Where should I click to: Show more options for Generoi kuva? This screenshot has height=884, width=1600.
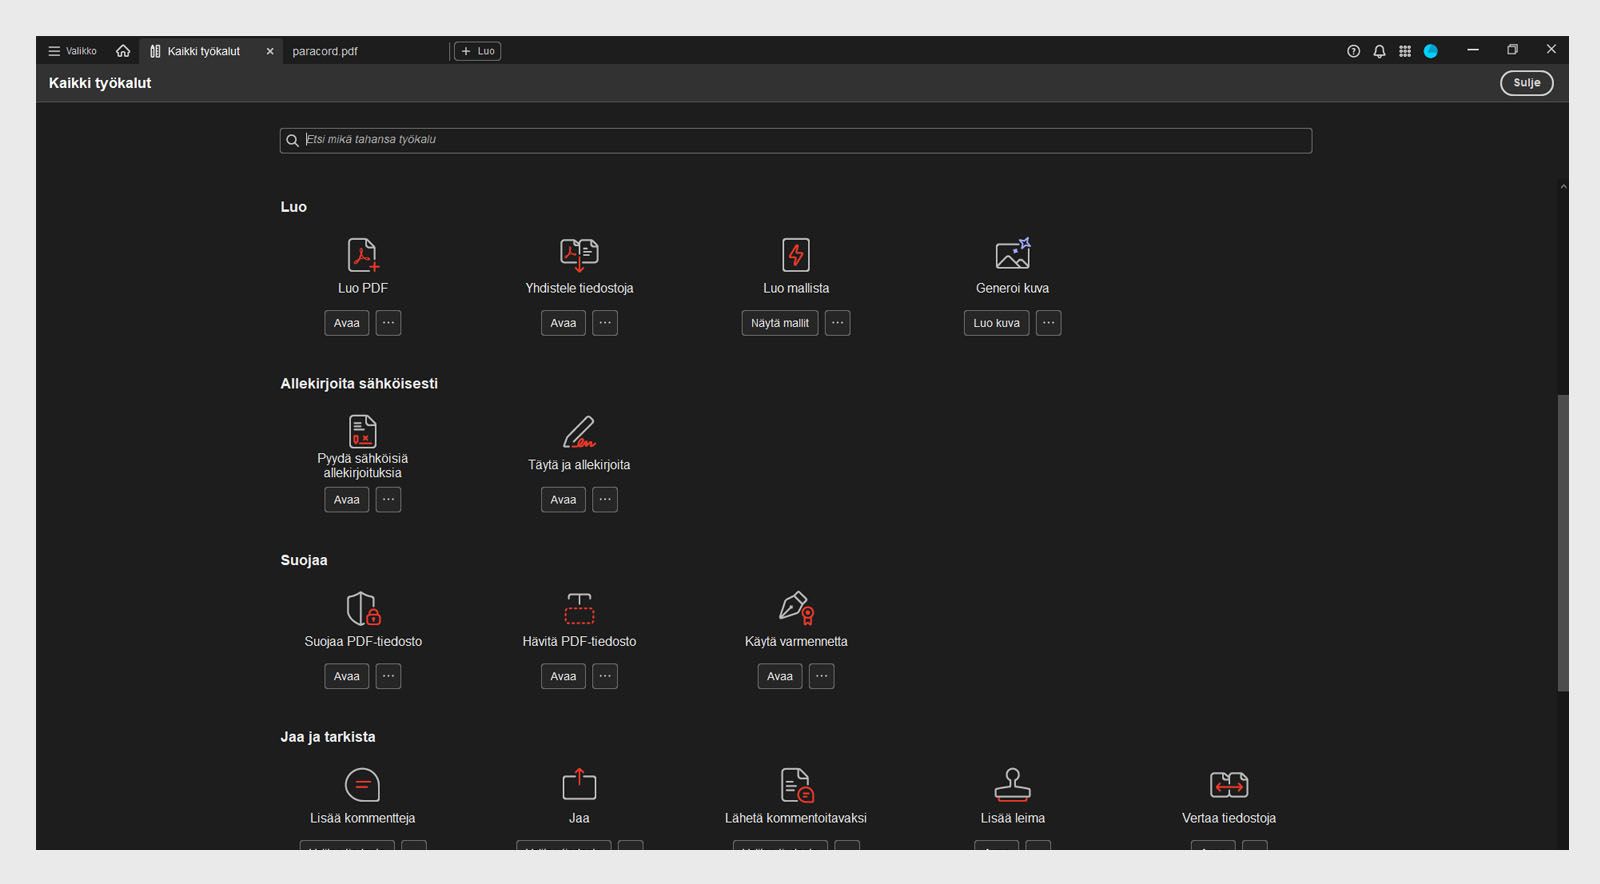coord(1048,323)
